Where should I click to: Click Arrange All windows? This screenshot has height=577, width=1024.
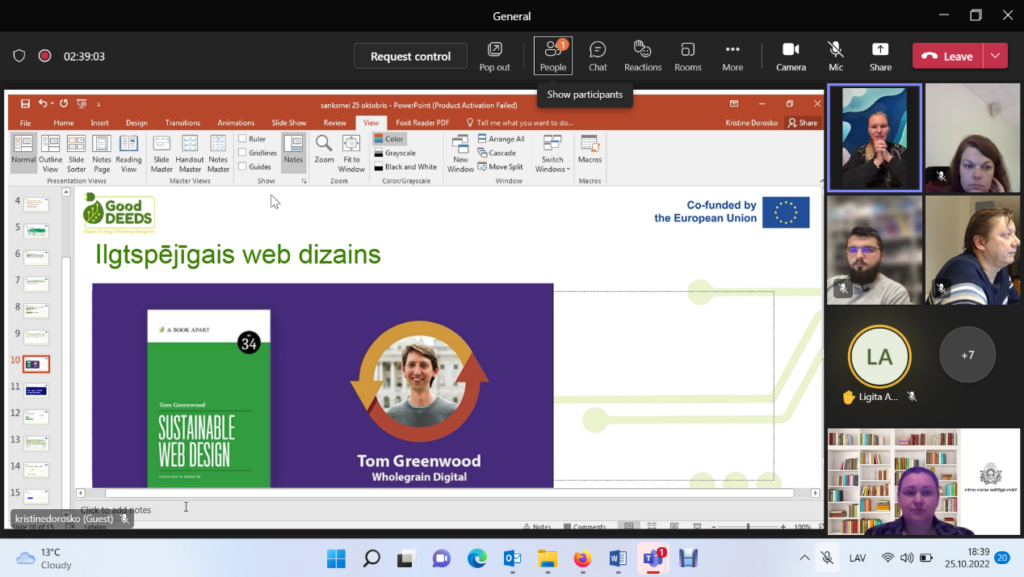(501, 138)
